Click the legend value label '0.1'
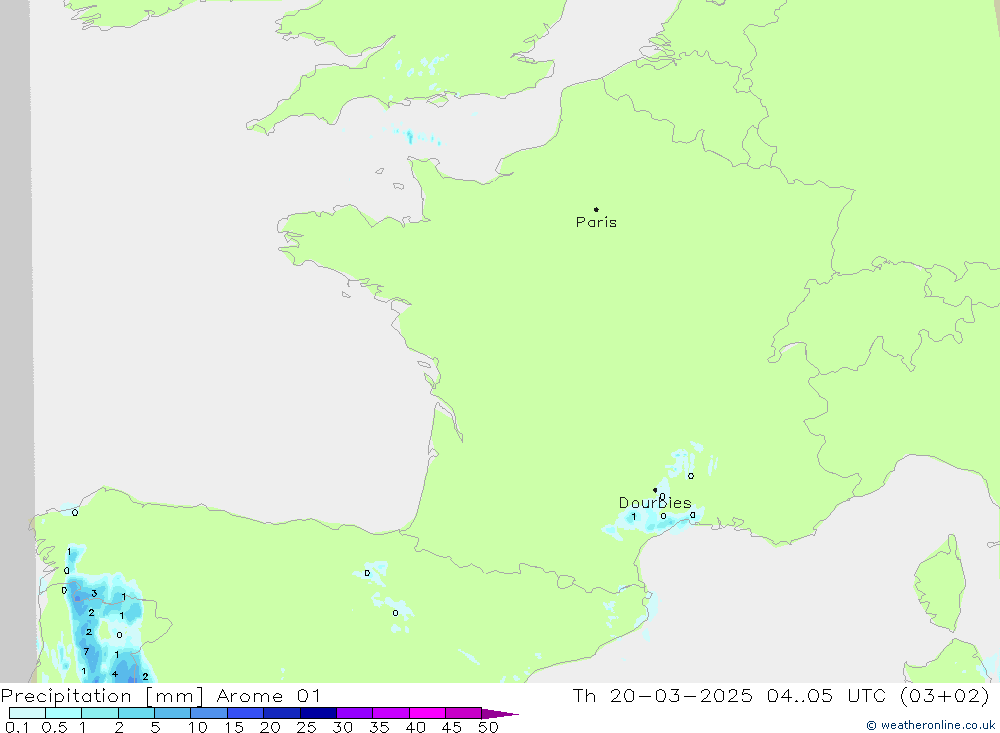Screen dimensions: 1000x733 (x=17, y=727)
